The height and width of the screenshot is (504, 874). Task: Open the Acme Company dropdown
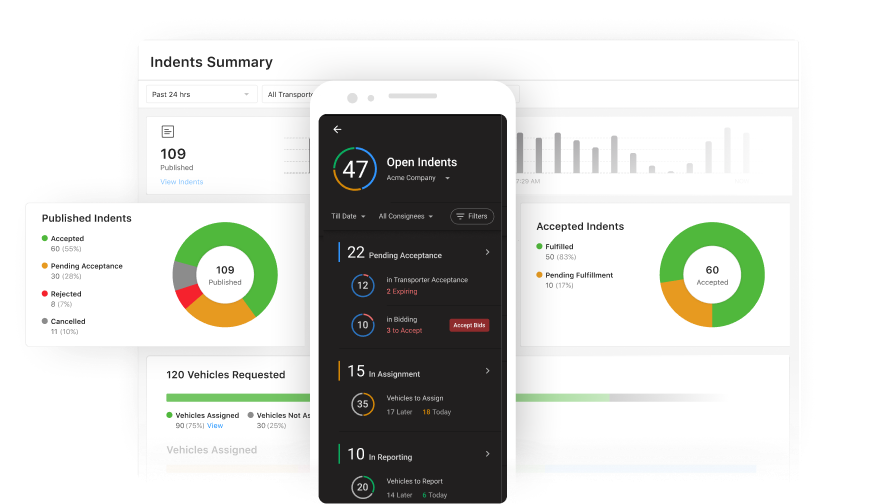418,178
